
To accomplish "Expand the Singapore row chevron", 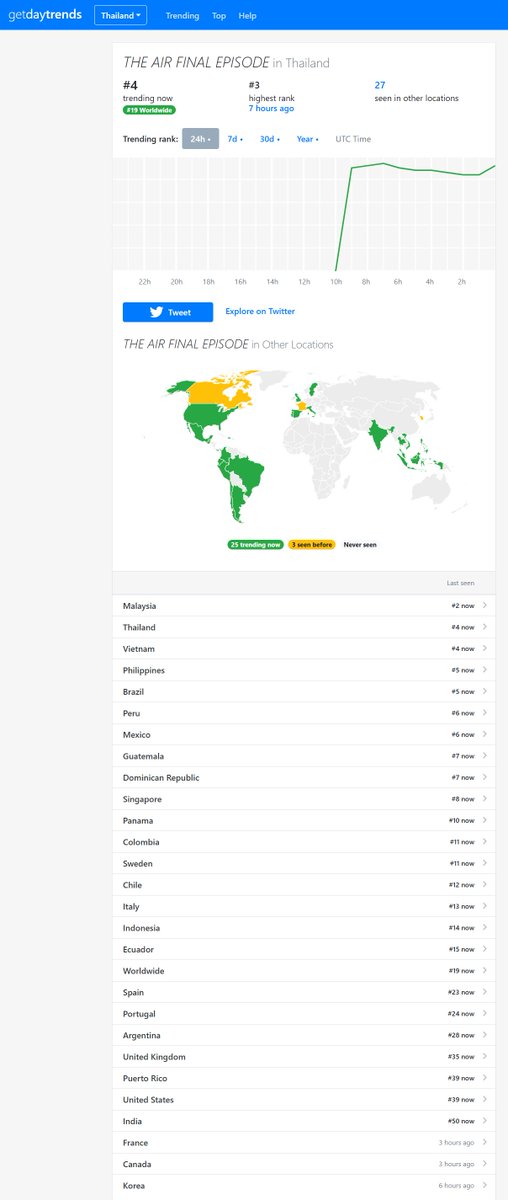I will (484, 799).
